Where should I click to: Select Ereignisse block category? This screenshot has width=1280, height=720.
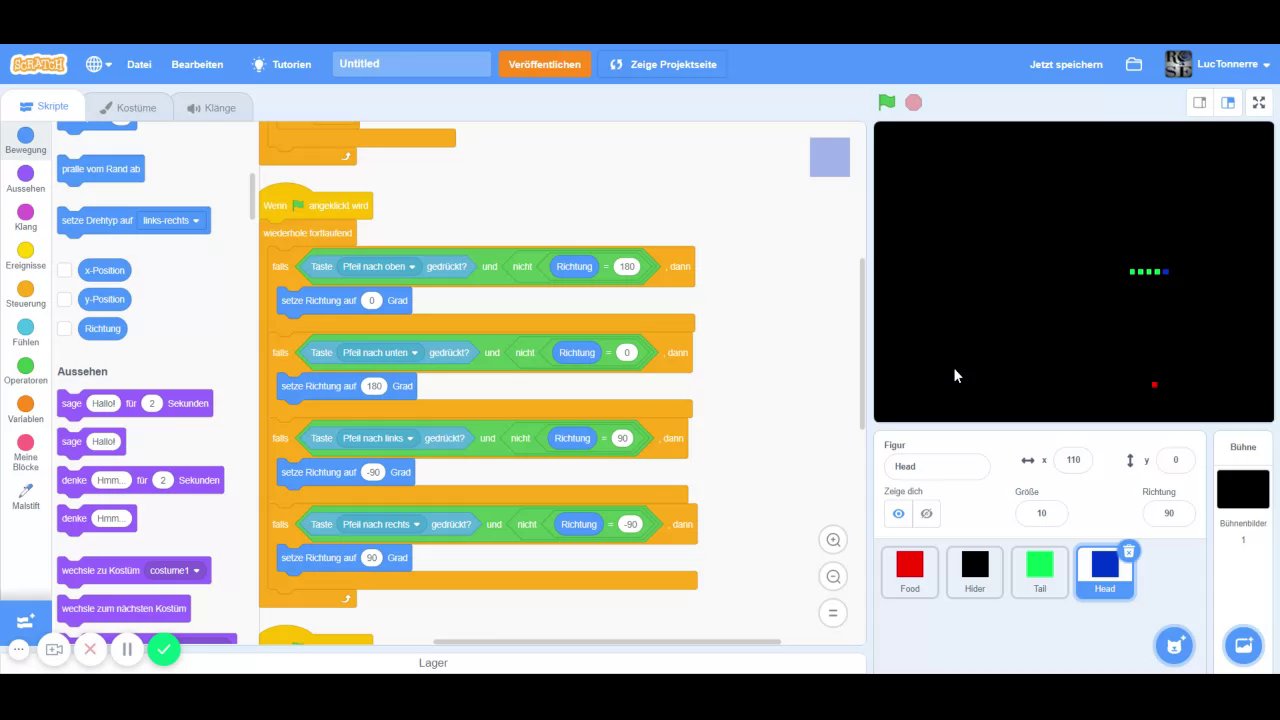coord(26,256)
